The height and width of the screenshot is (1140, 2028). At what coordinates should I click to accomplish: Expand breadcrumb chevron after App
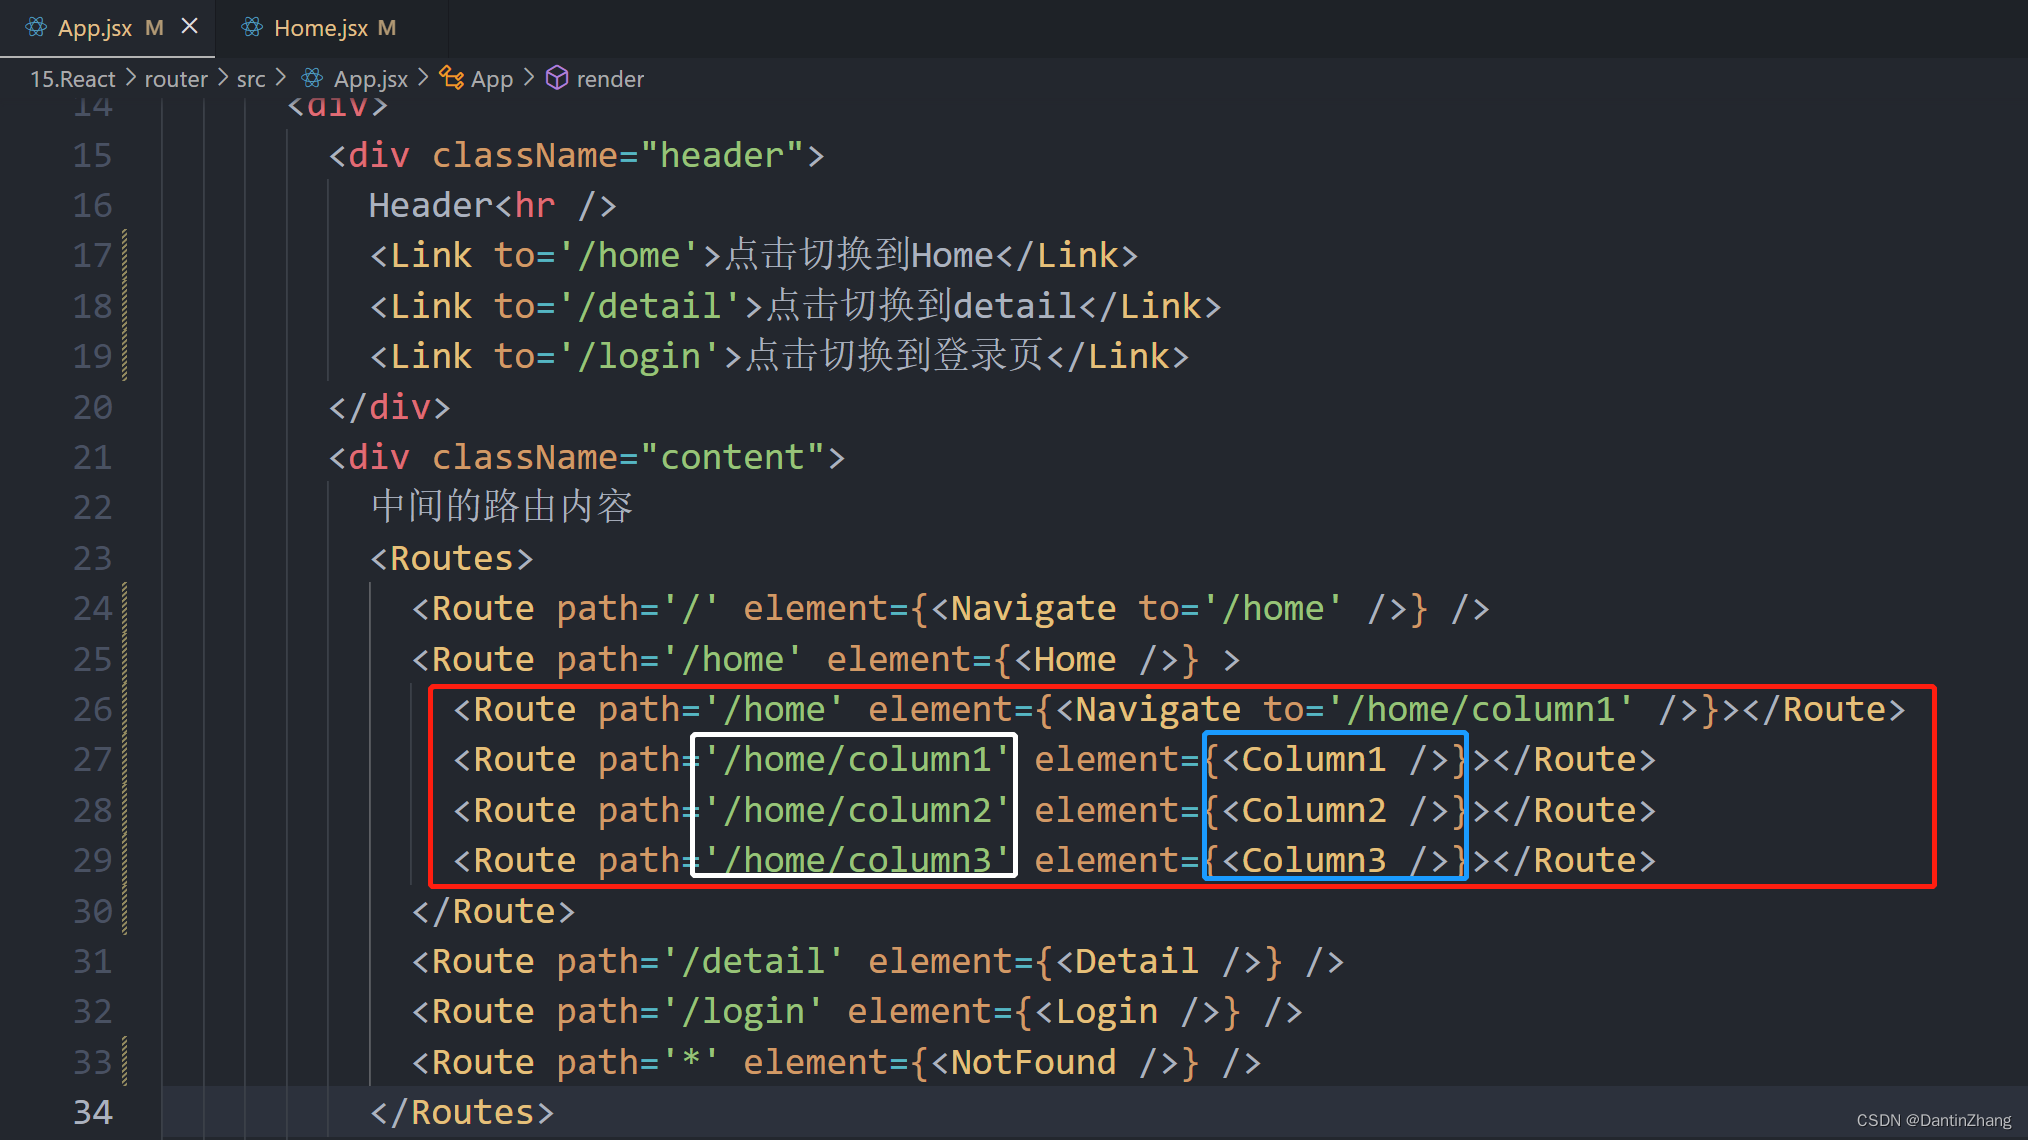point(529,78)
